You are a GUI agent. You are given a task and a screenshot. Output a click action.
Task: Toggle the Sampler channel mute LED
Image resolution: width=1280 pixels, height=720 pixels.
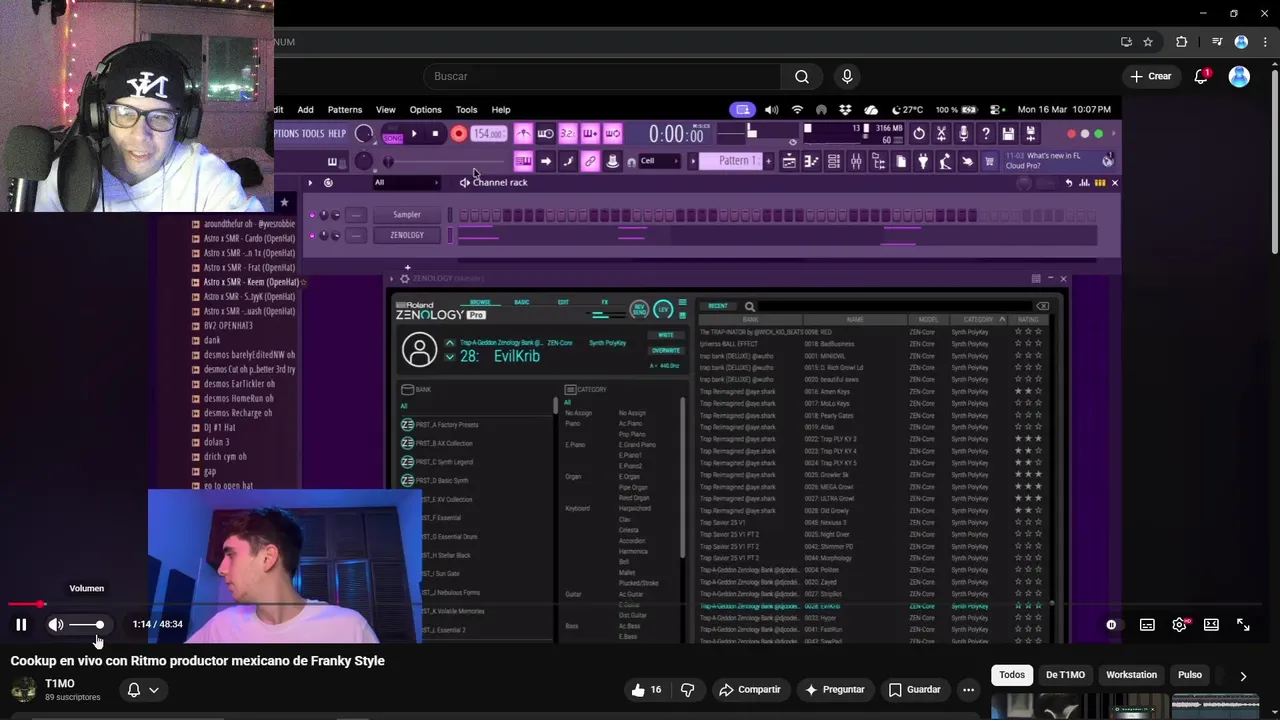coord(312,215)
